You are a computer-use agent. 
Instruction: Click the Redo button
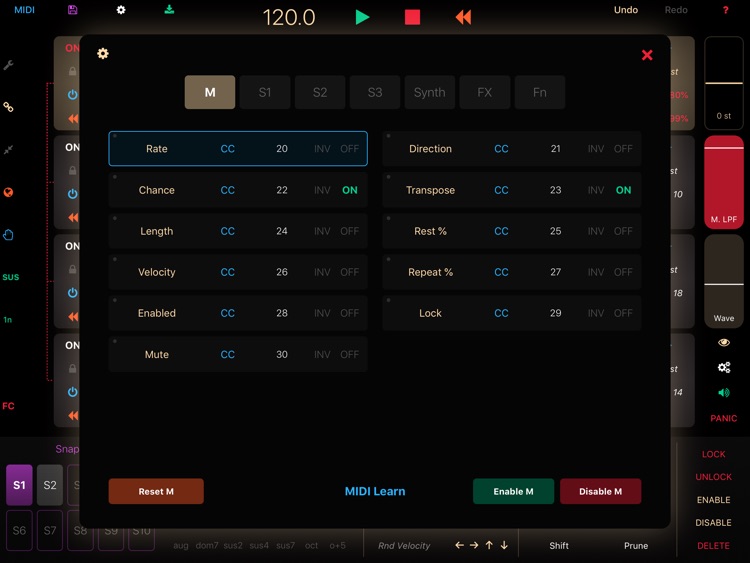pyautogui.click(x=676, y=10)
